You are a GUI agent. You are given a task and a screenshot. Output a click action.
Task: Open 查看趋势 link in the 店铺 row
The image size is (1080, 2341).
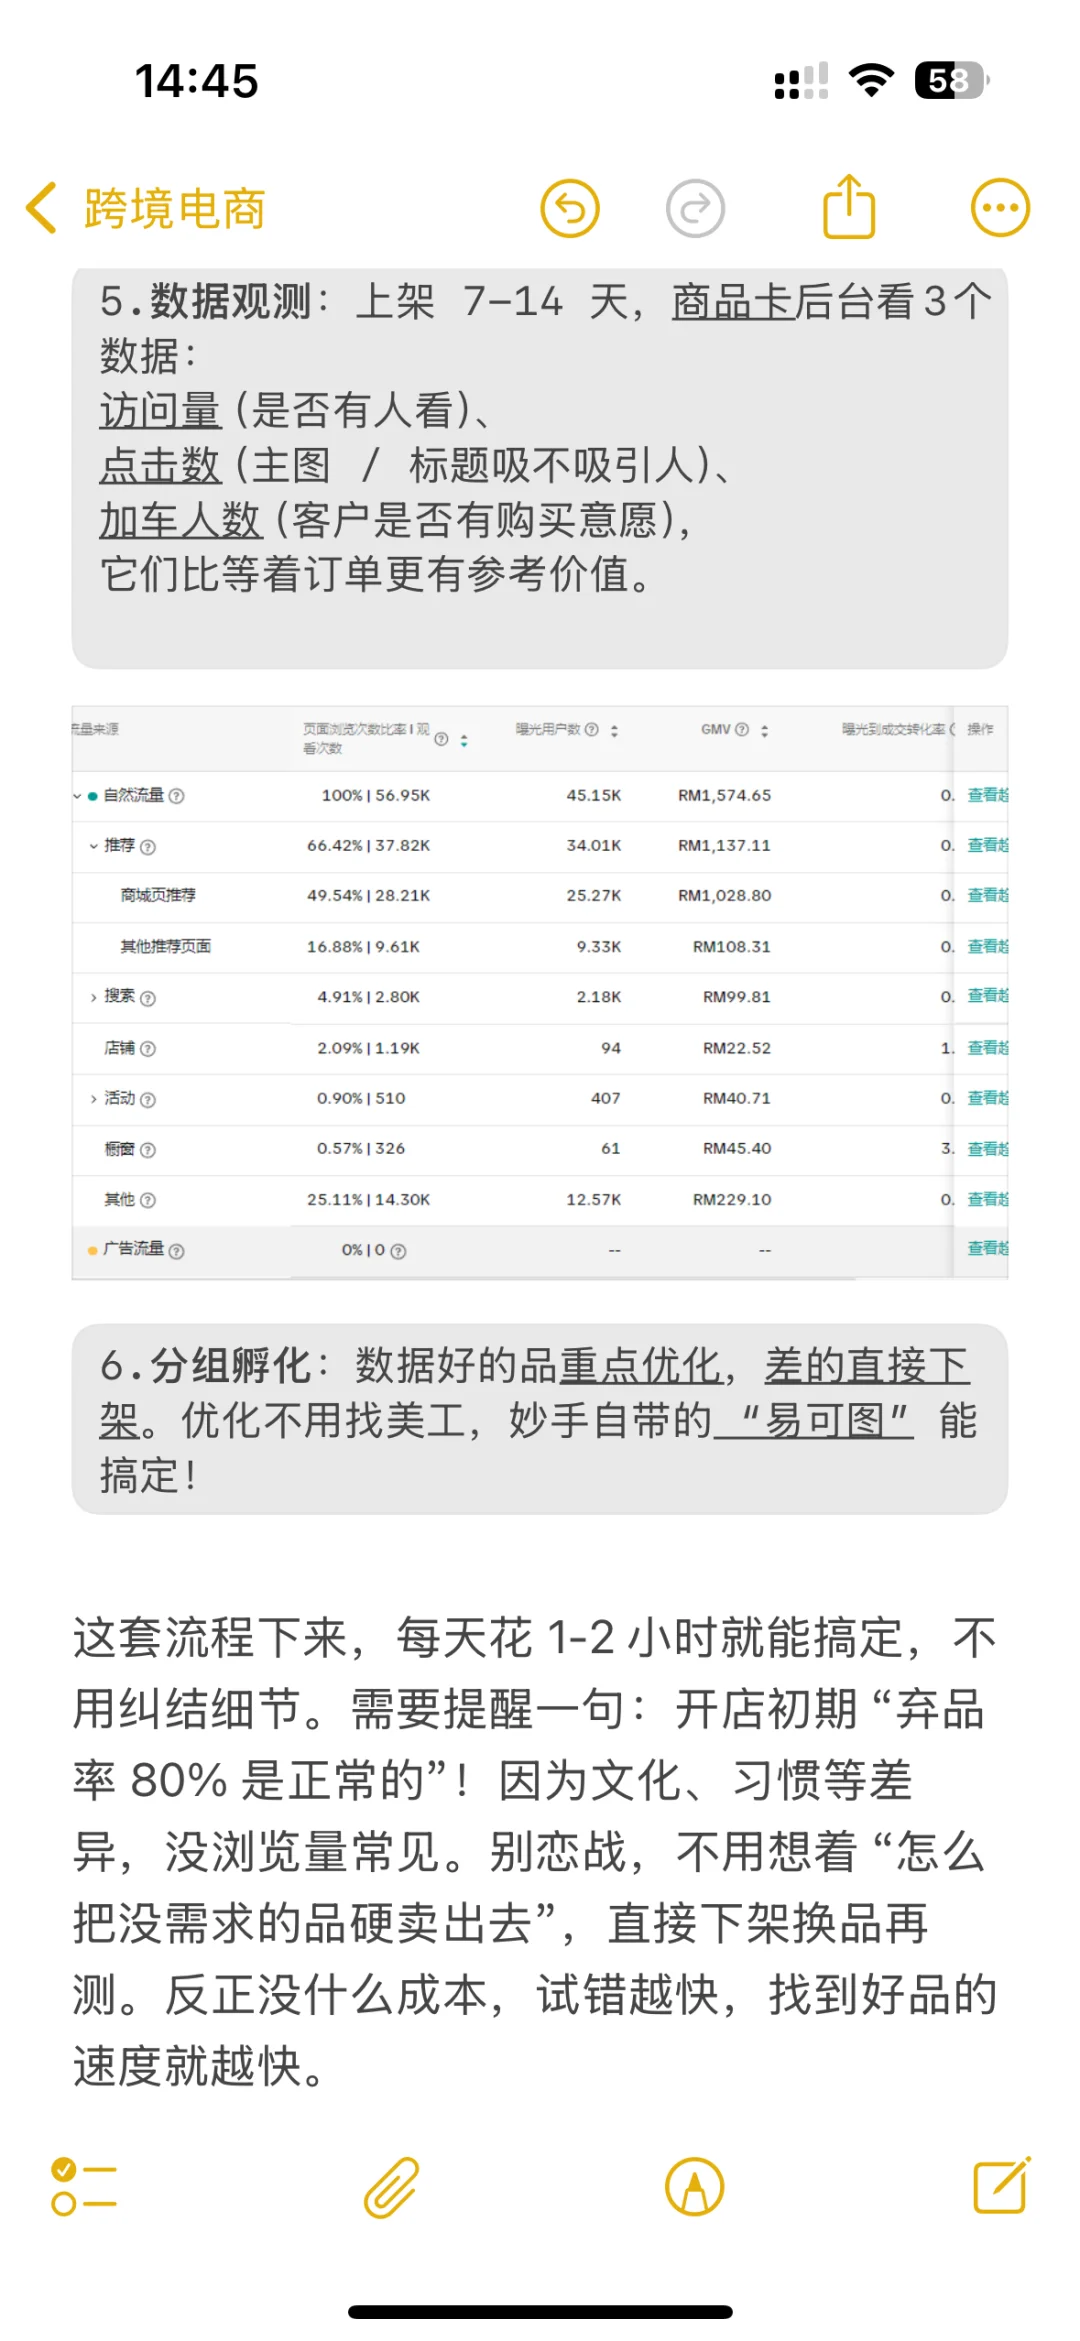(x=988, y=1048)
